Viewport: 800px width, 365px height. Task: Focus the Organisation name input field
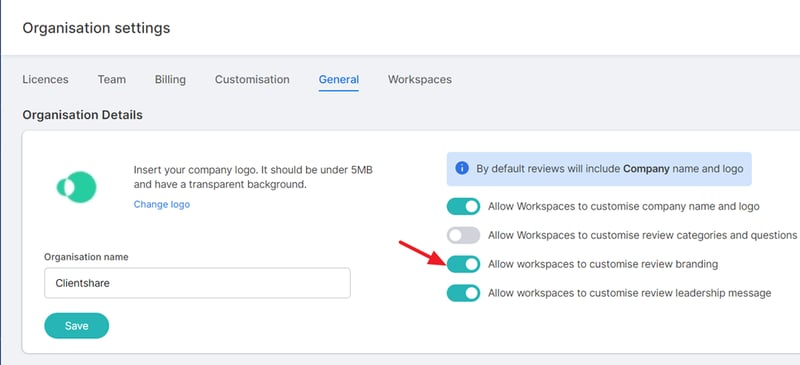pyautogui.click(x=197, y=283)
